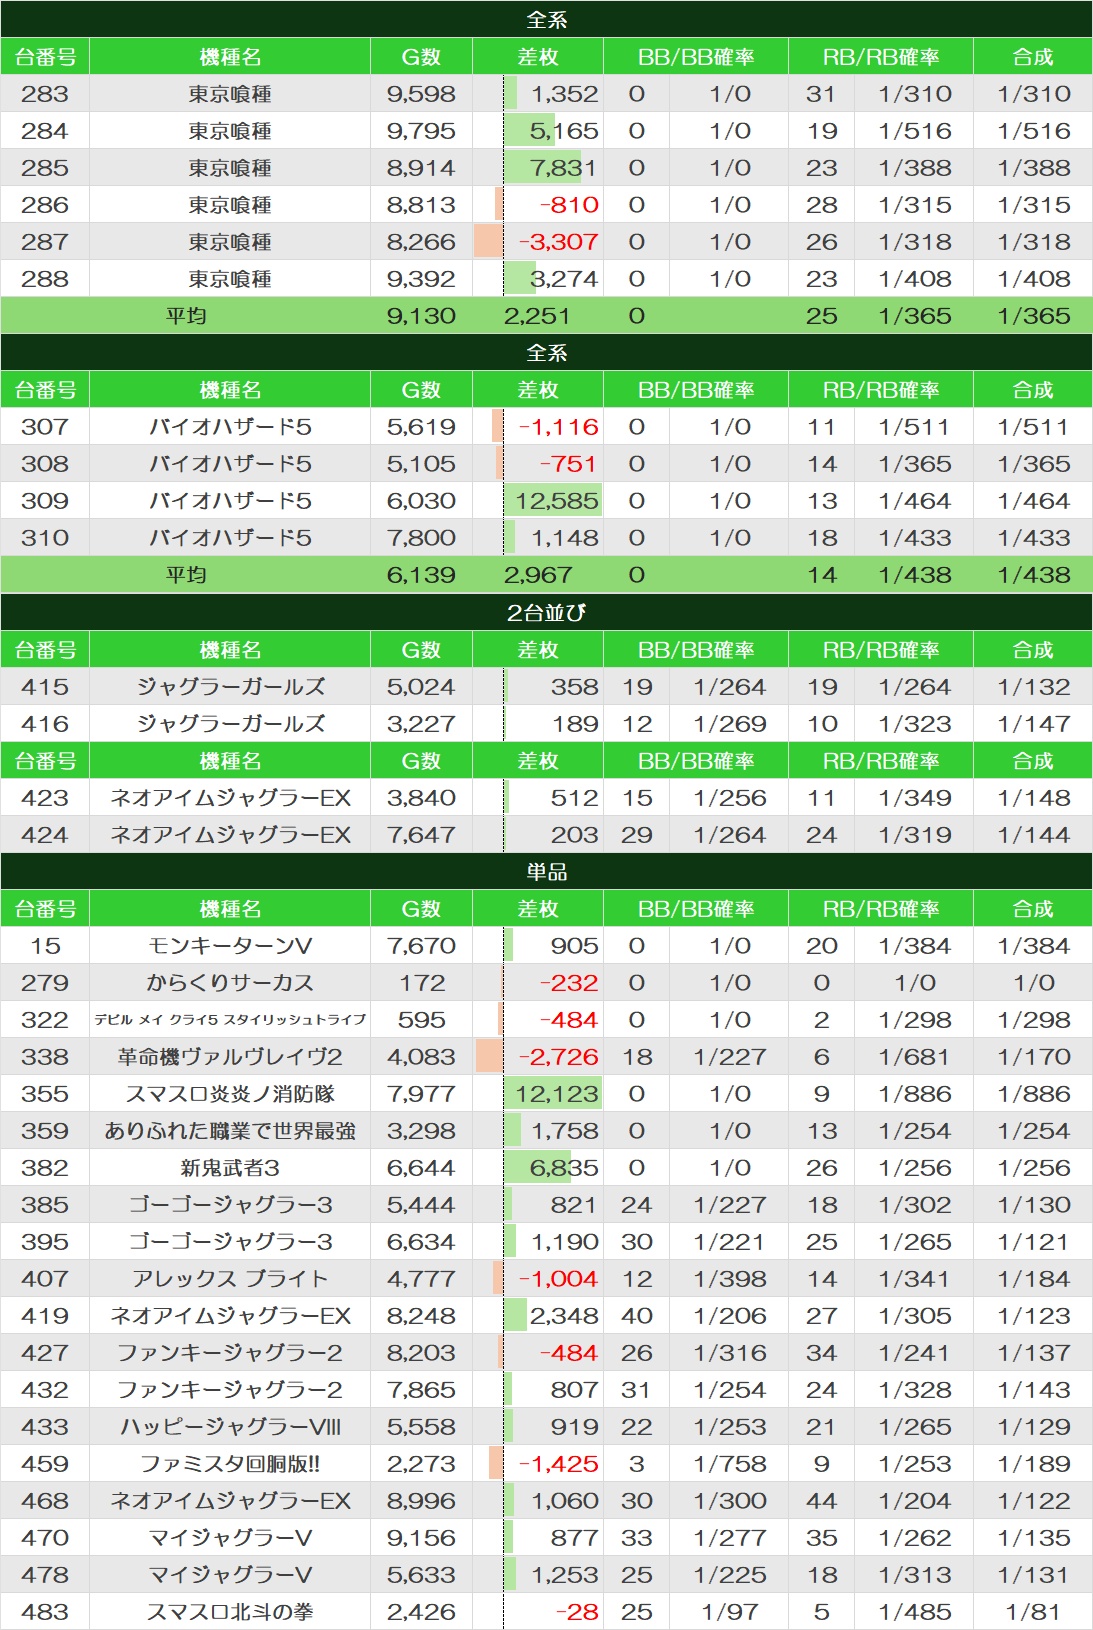Click the 2,251 average difference value
Image resolution: width=1093 pixels, height=1630 pixels.
537,316
